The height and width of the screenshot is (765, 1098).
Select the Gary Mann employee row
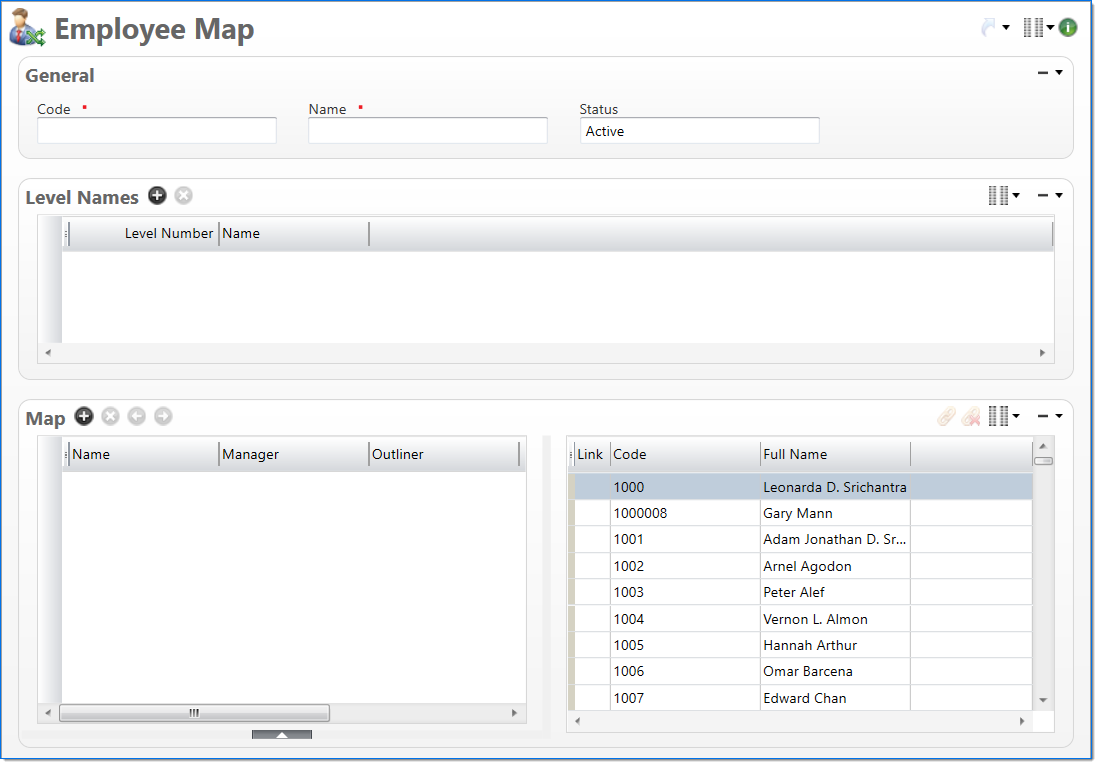[x=798, y=514]
